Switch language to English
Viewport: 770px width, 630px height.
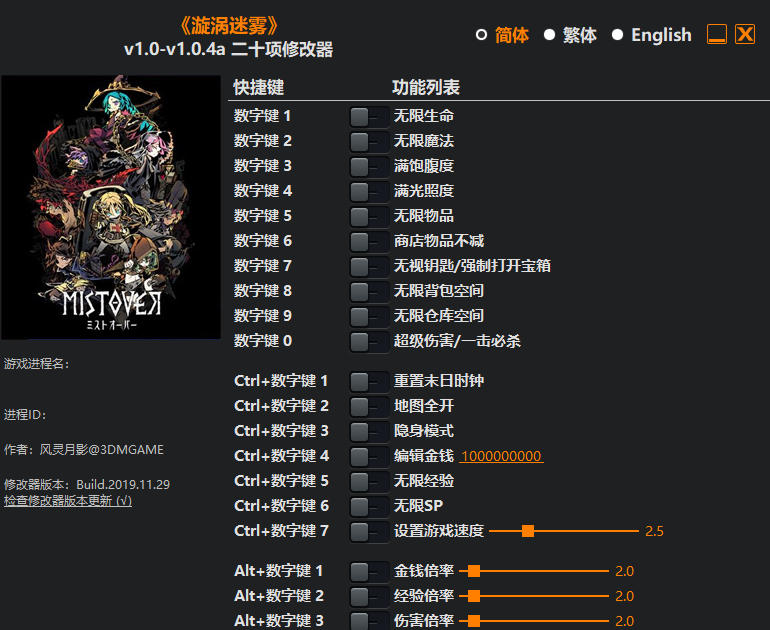[618, 35]
